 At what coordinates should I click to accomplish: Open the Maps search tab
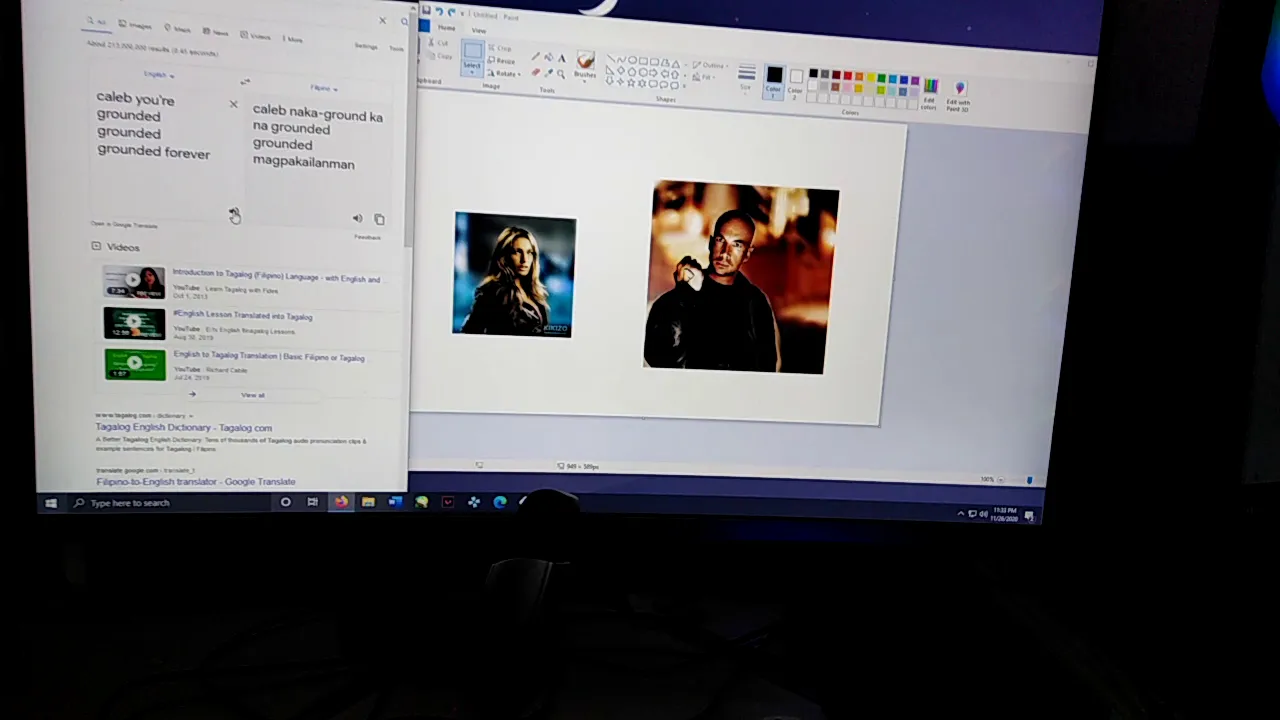pos(177,29)
